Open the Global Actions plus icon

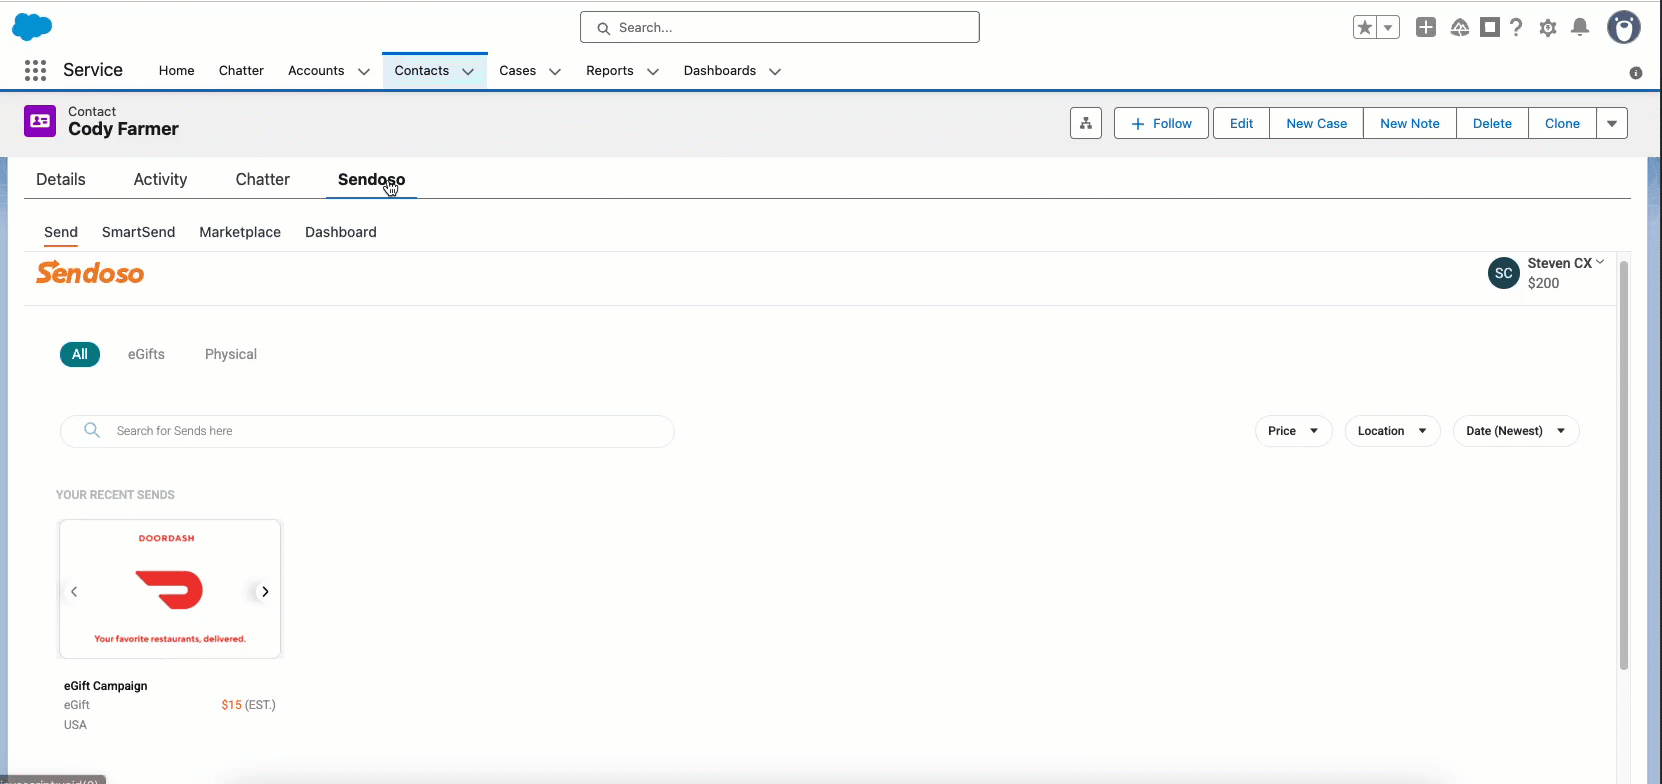pyautogui.click(x=1426, y=28)
